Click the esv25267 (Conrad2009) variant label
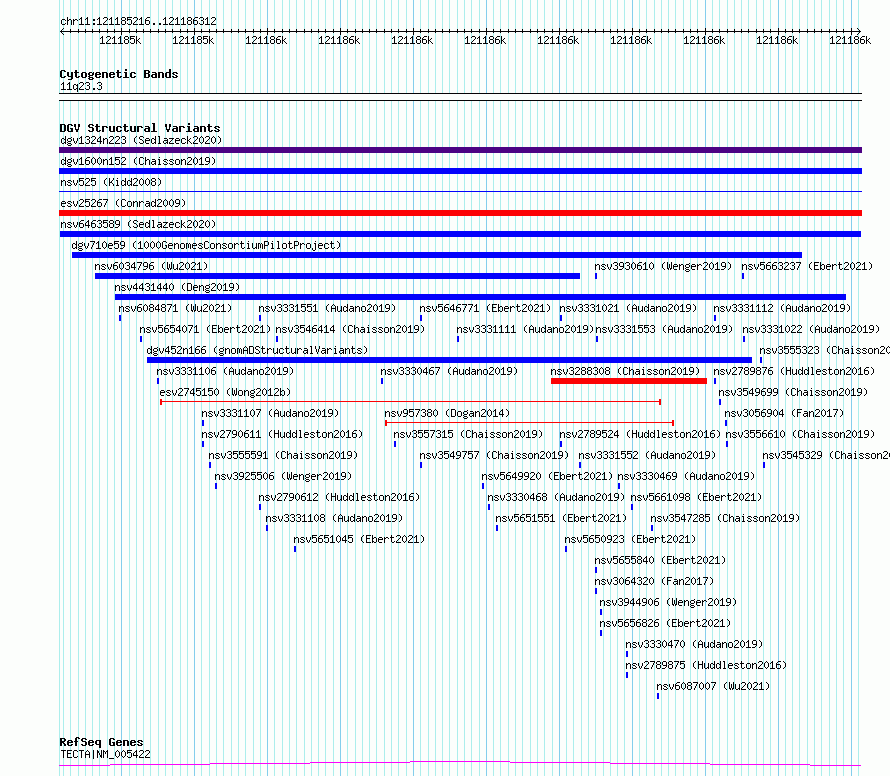The image size is (890, 776). (x=123, y=203)
